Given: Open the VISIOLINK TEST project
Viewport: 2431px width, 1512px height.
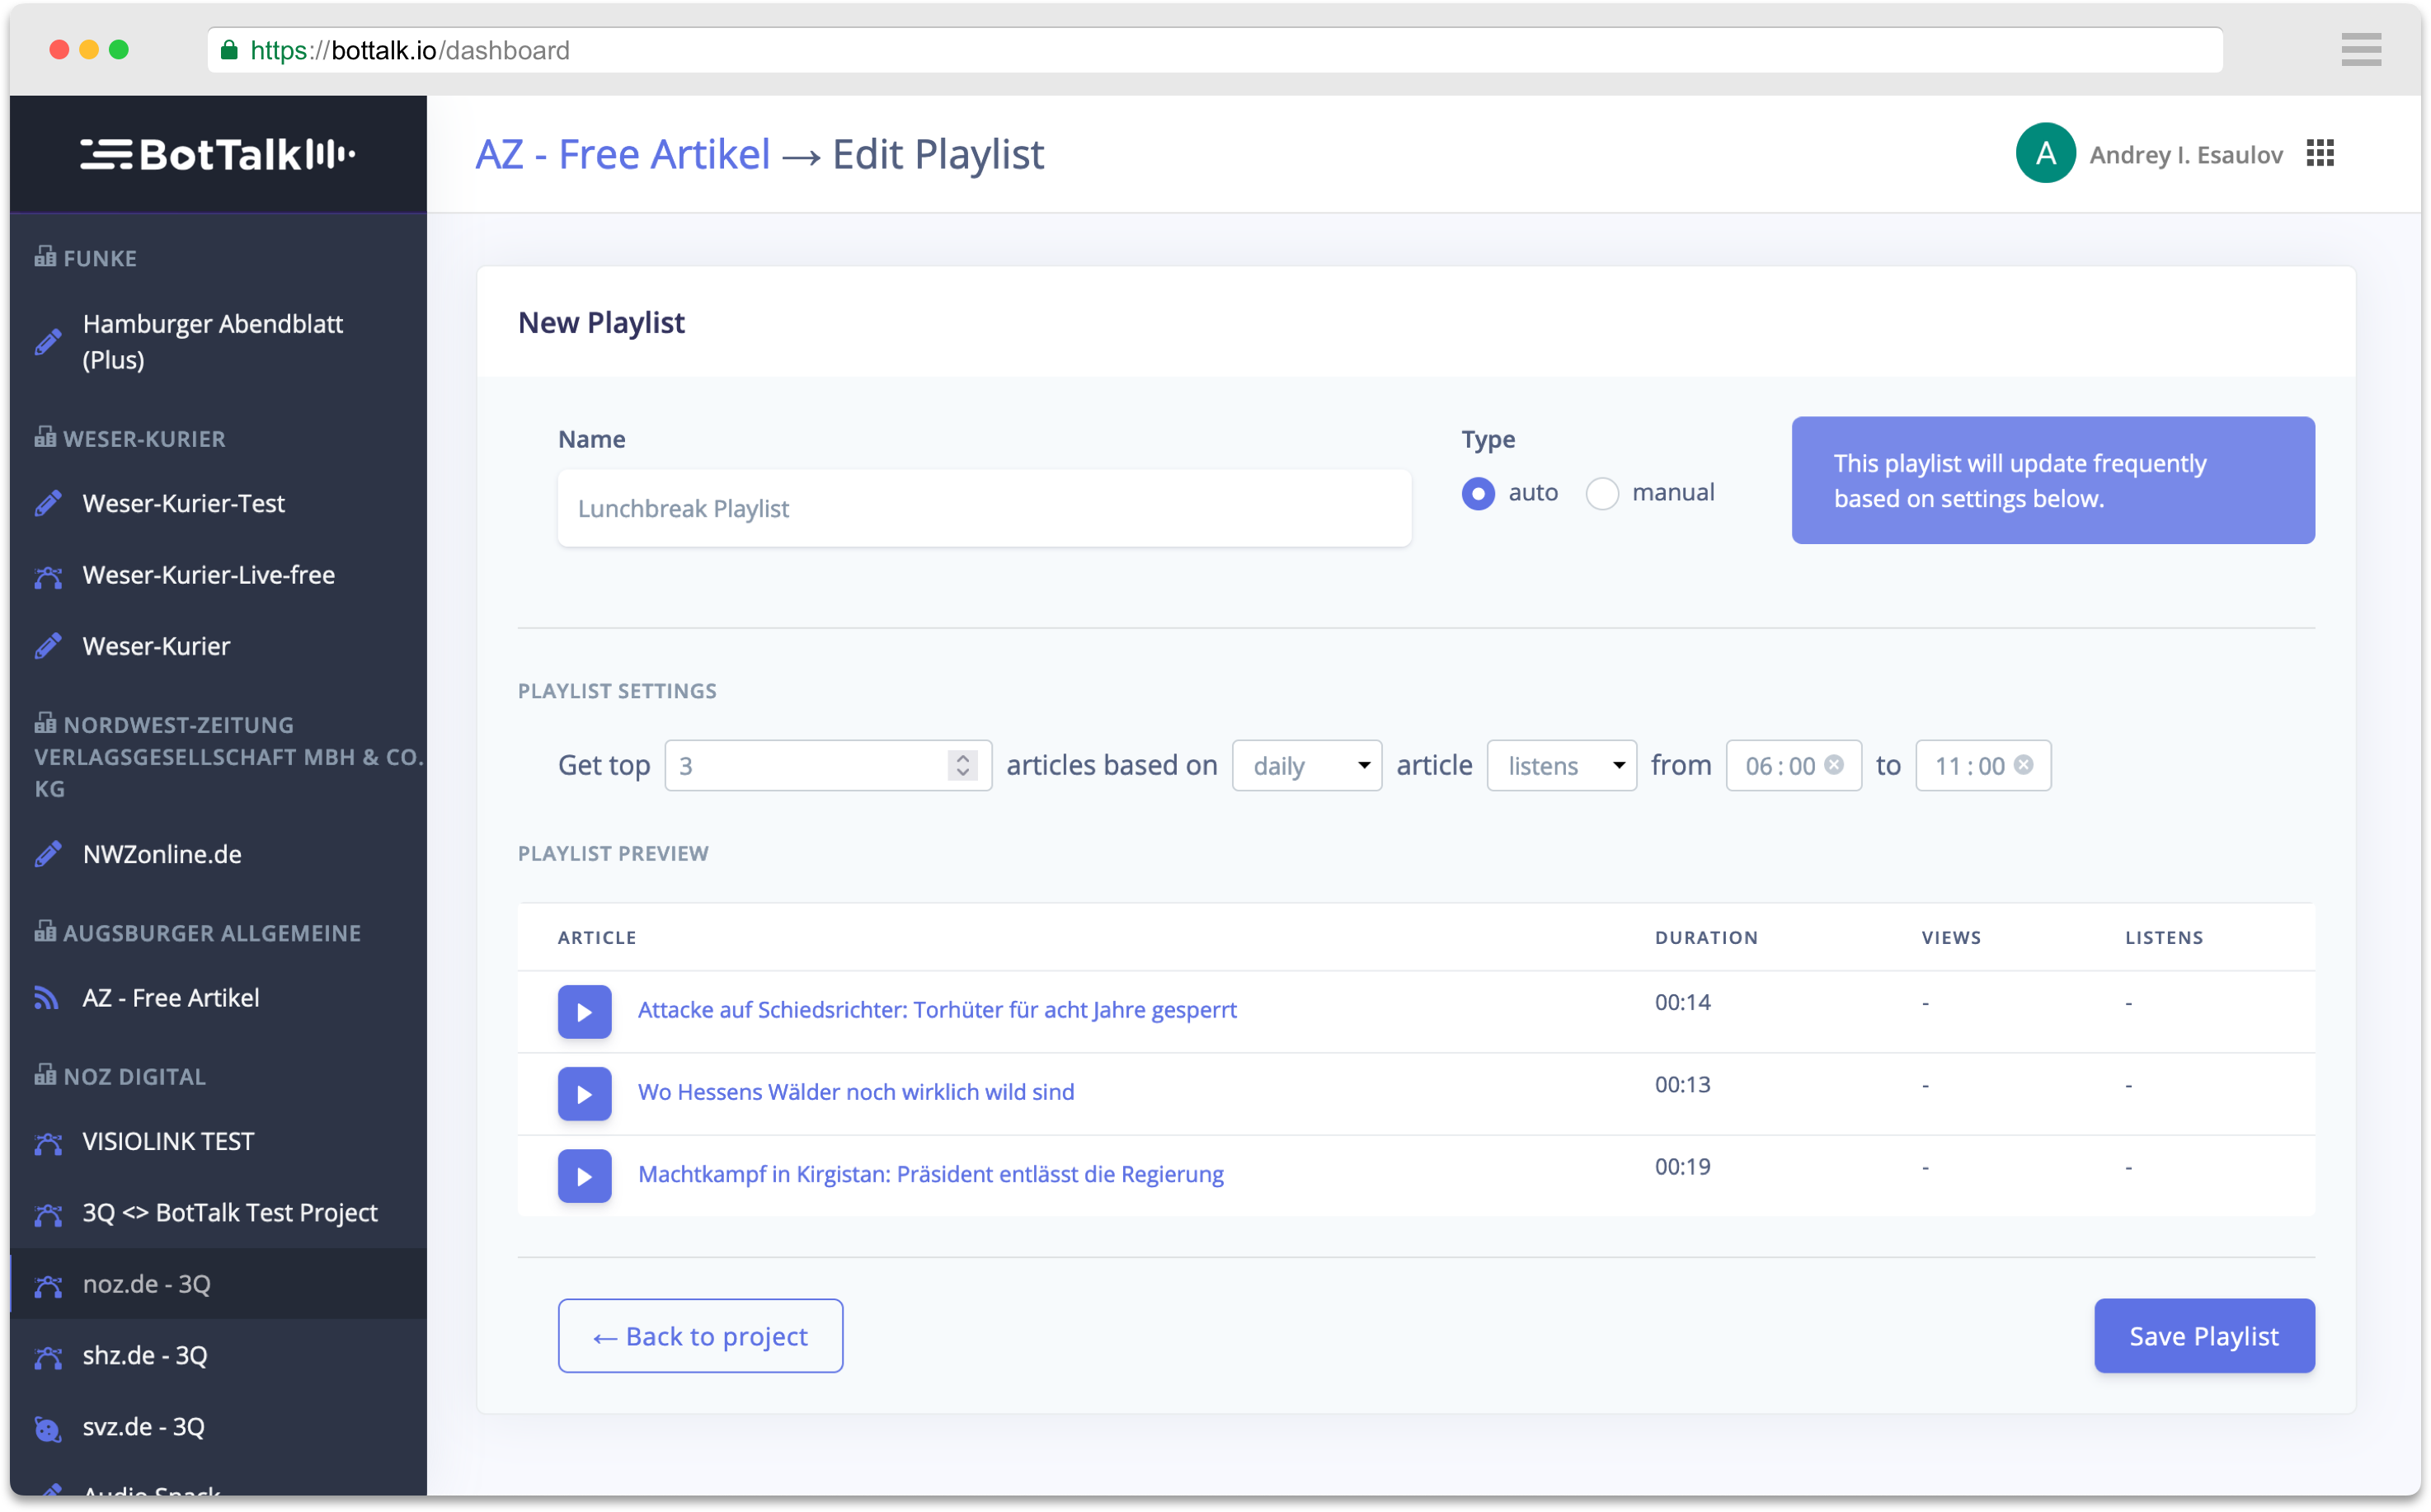Looking at the screenshot, I should [x=168, y=1141].
